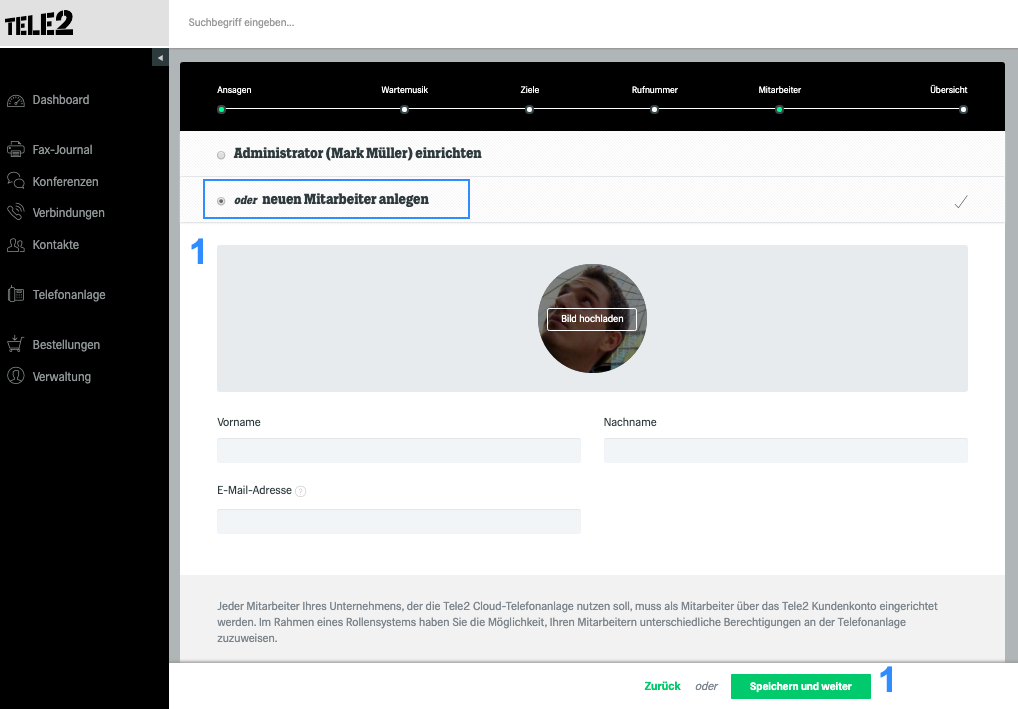Open the Verbindungen phone icon
This screenshot has height=709, width=1018.
click(x=16, y=212)
